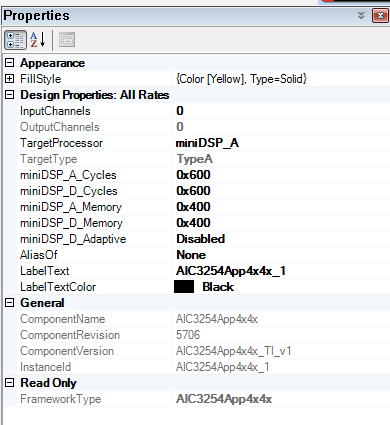Open Properties panel options chevron
The height and width of the screenshot is (425, 390).
pos(361,15)
